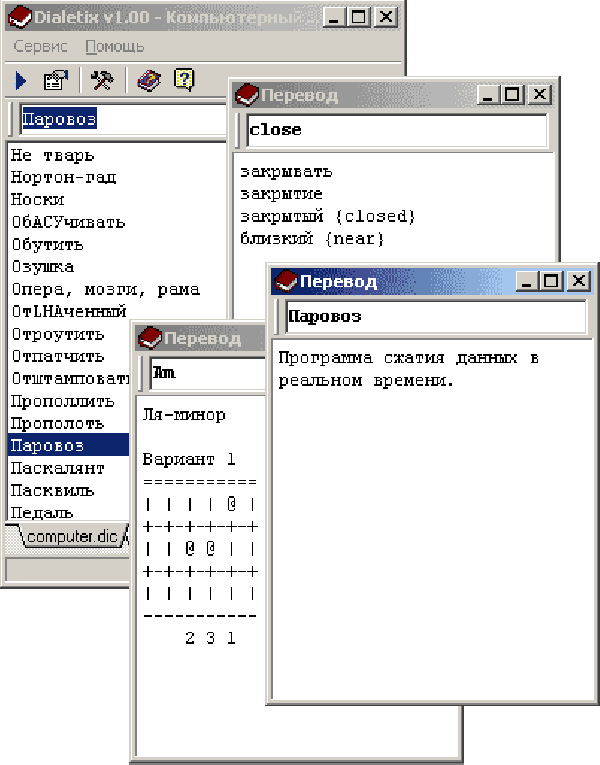This screenshot has height=765, width=600.
Task: Click the toolbar grip beside the main search field
Action: click(11, 119)
